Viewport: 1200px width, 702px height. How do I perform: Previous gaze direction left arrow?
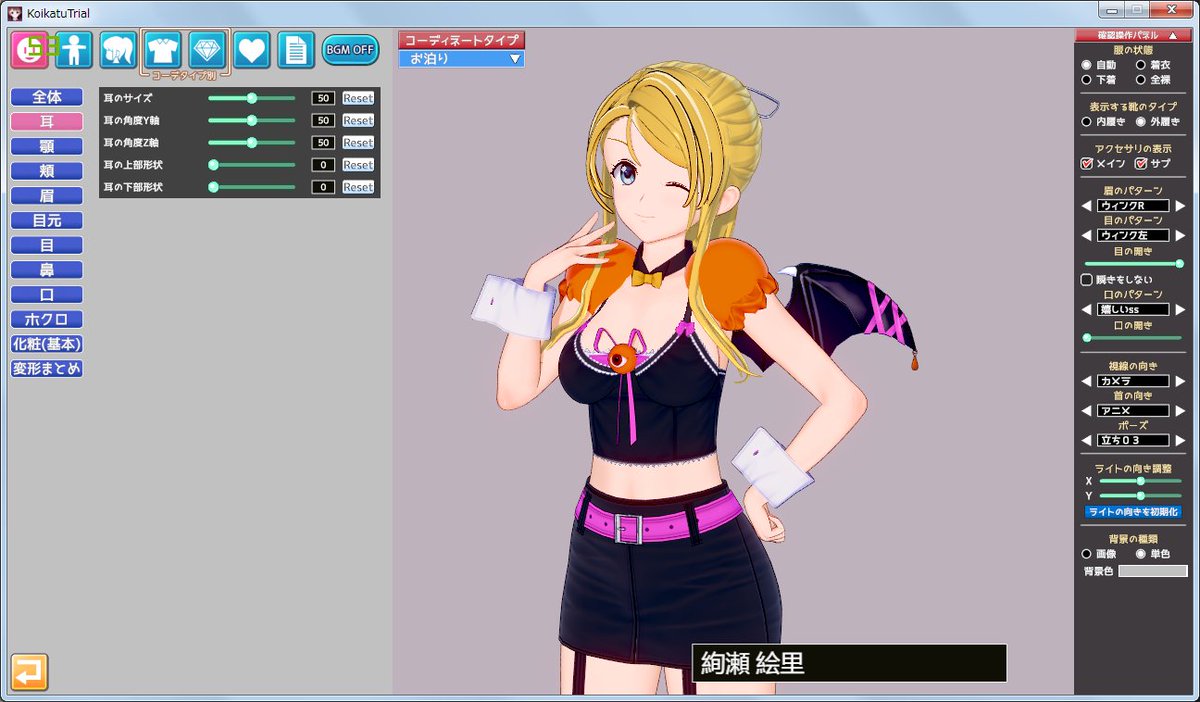pyautogui.click(x=1086, y=381)
